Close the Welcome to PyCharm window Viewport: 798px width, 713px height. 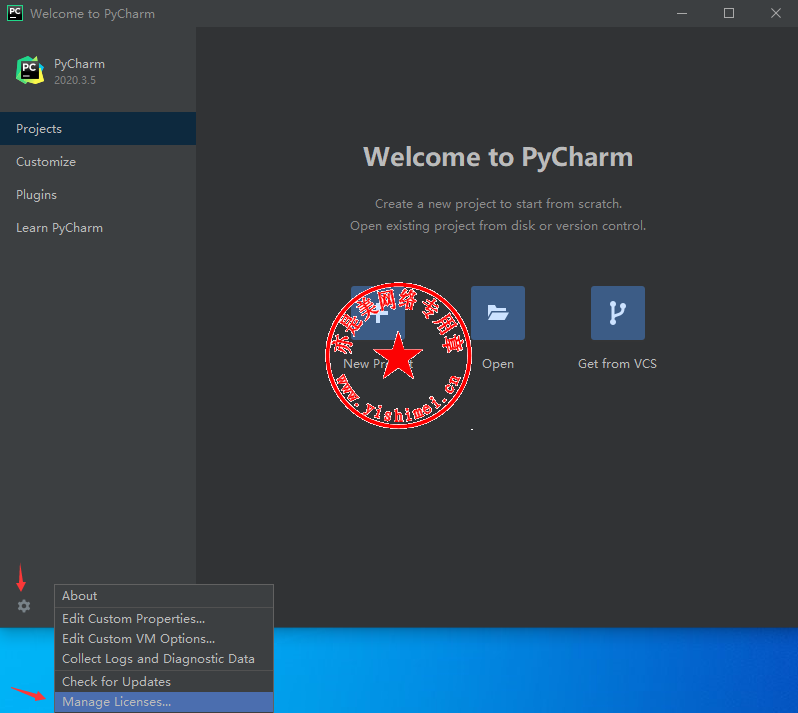tap(776, 13)
